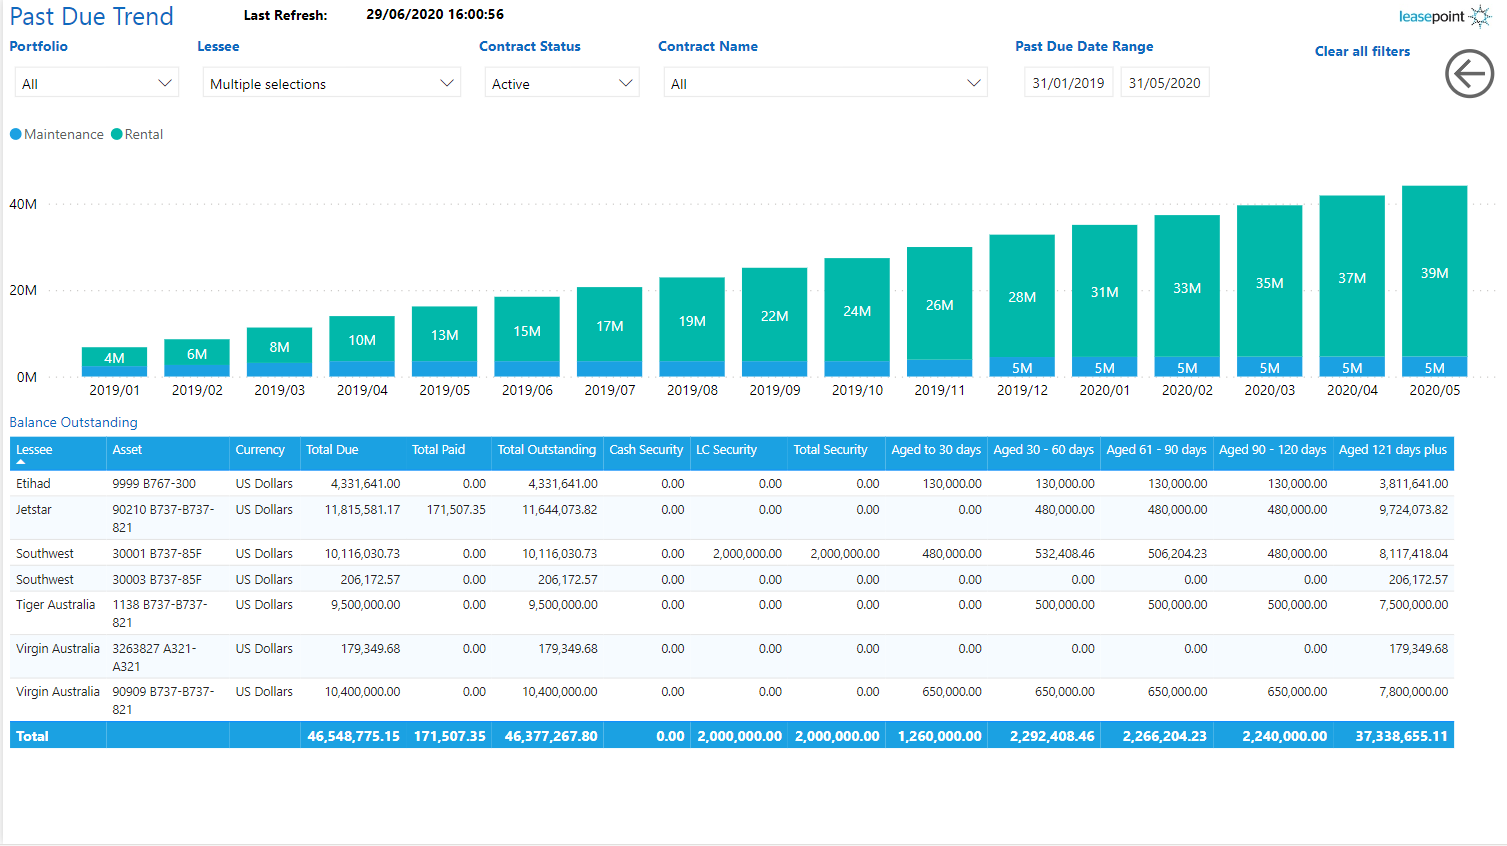The image size is (1507, 846).
Task: Click the 2019/03 Rental bar labeled 8M
Action: pyautogui.click(x=279, y=346)
